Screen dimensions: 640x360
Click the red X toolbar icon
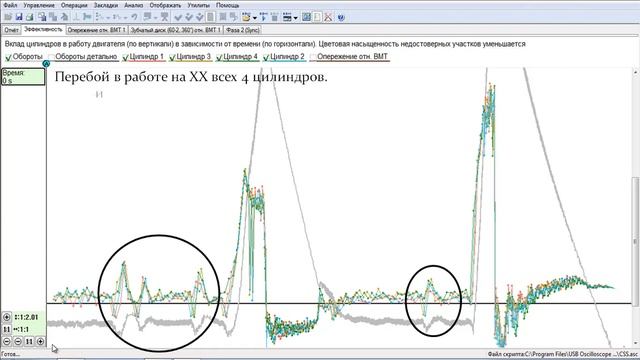pyautogui.click(x=328, y=17)
